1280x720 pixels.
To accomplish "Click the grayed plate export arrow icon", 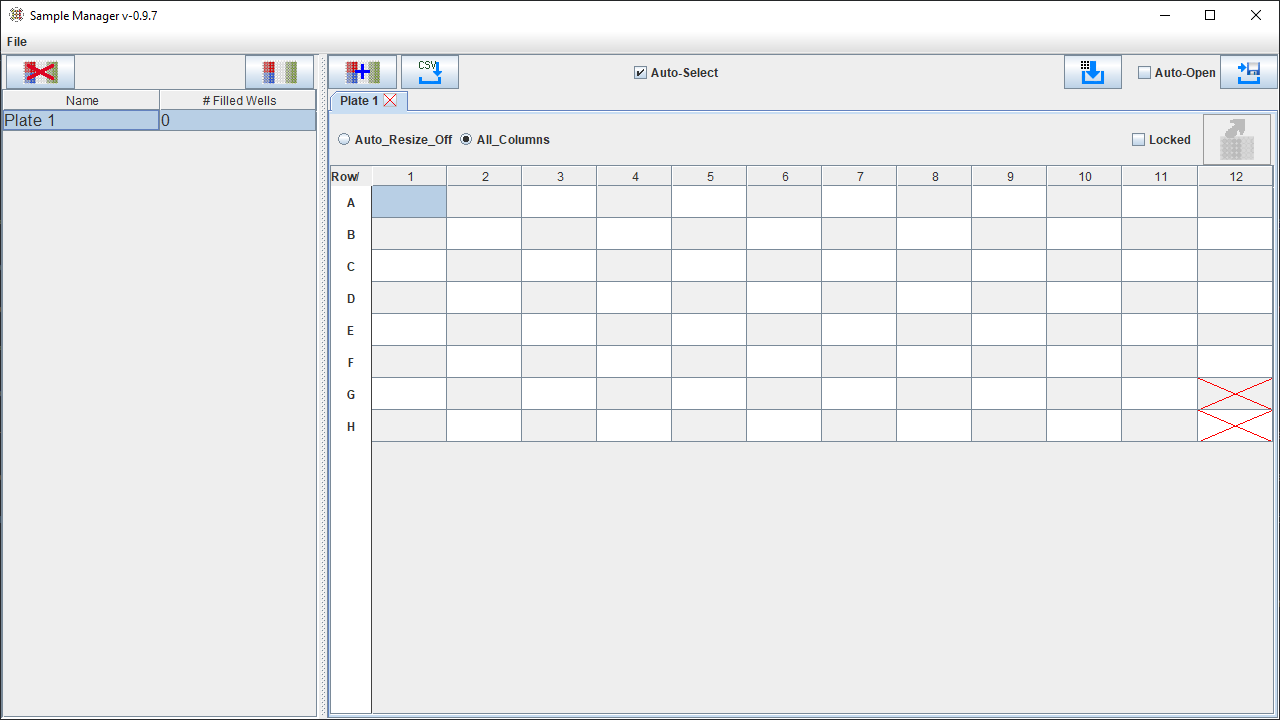I will coord(1237,139).
